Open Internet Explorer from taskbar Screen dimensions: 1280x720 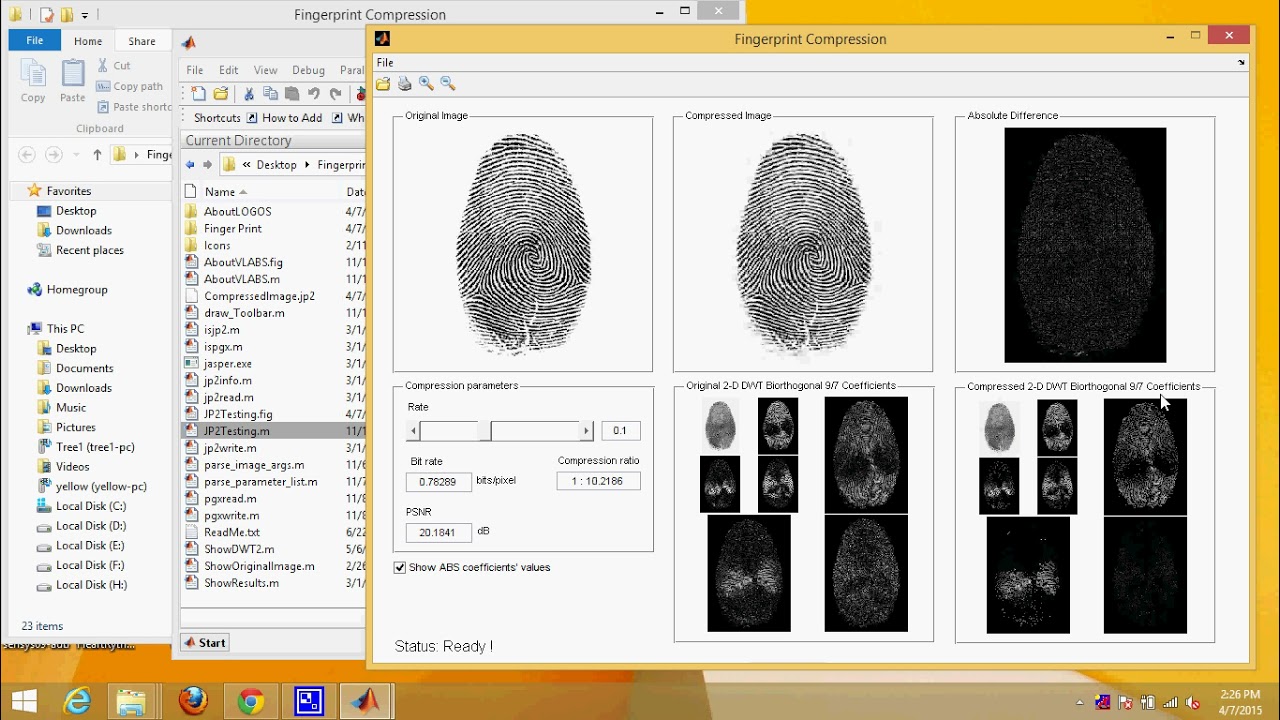[77, 701]
